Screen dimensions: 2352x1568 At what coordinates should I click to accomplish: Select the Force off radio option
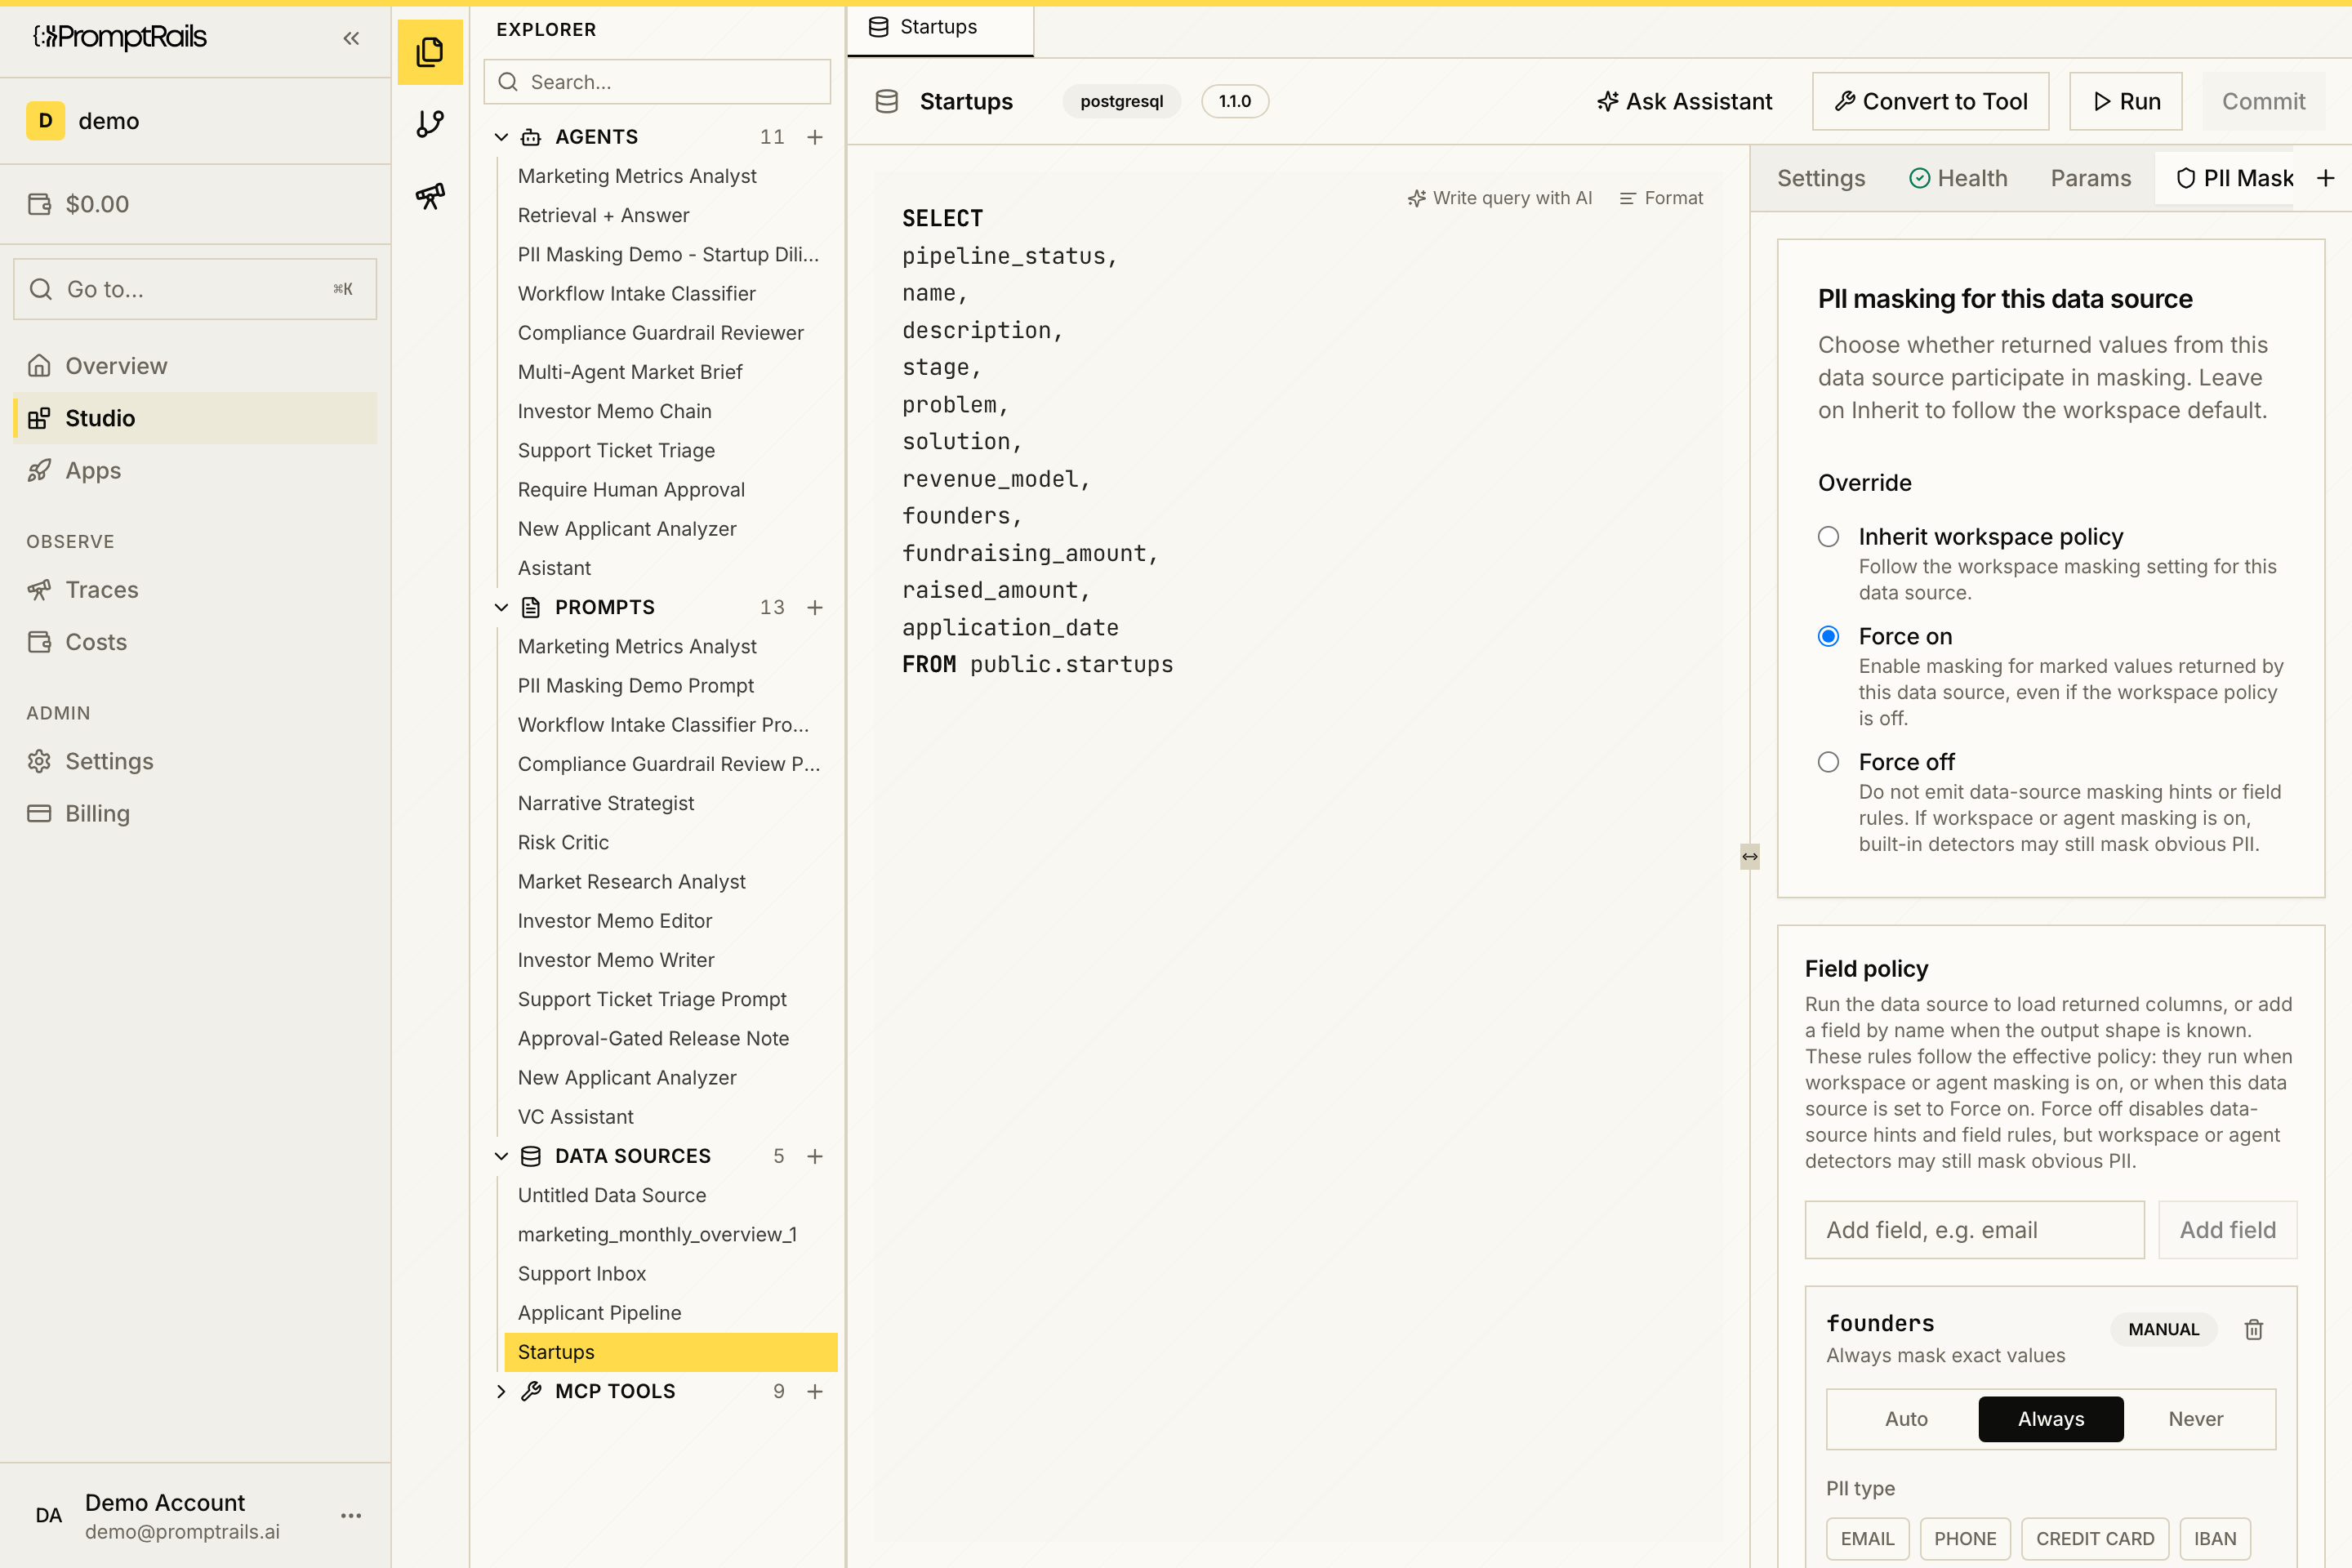point(1829,762)
